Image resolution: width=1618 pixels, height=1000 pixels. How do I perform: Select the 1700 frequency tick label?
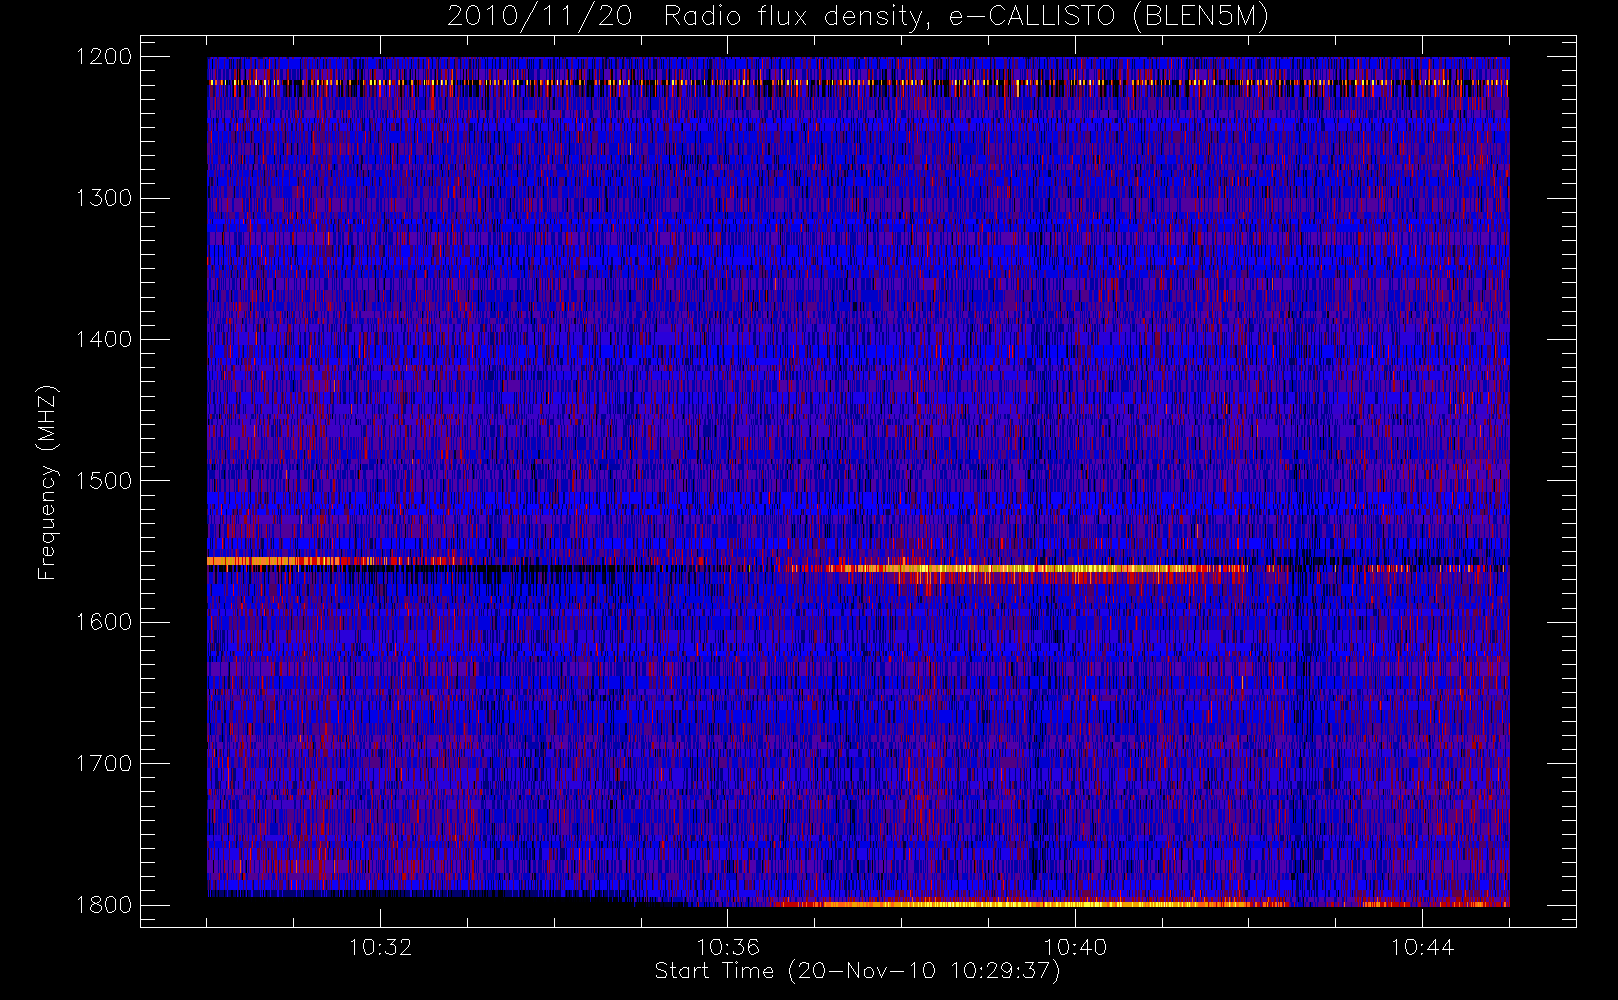coord(104,764)
